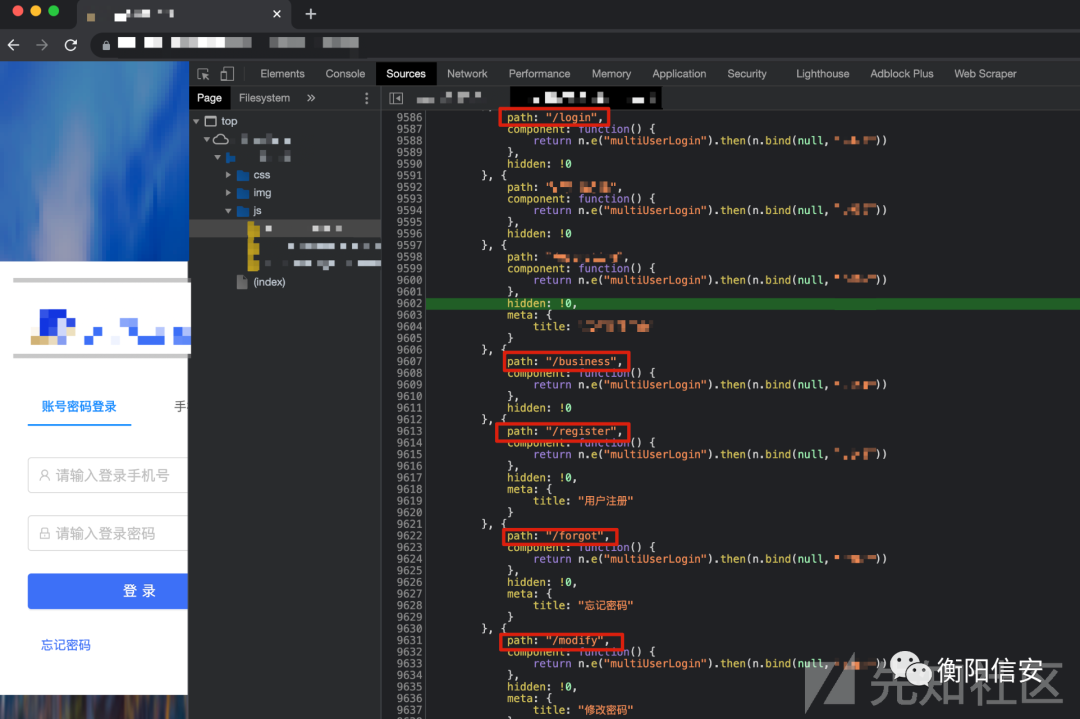
Task: Click the 忘记密码 link
Action: tap(65, 645)
